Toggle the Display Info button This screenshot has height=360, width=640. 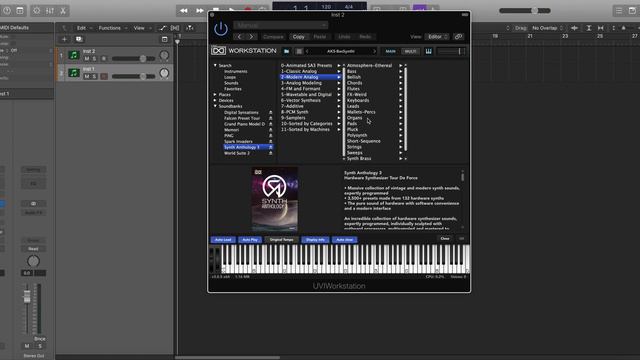[315, 240]
